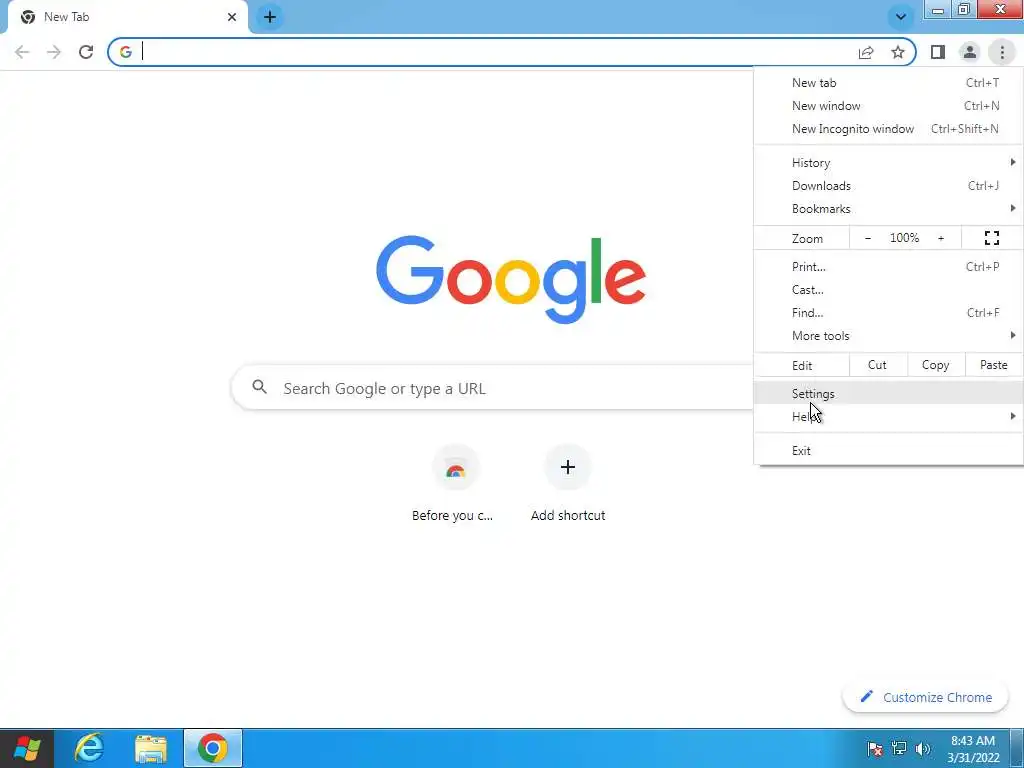Open the profile avatar button

pos(970,52)
